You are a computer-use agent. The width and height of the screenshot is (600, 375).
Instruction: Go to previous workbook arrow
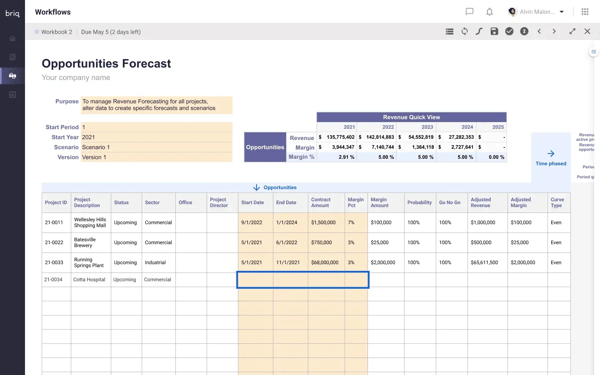[539, 32]
